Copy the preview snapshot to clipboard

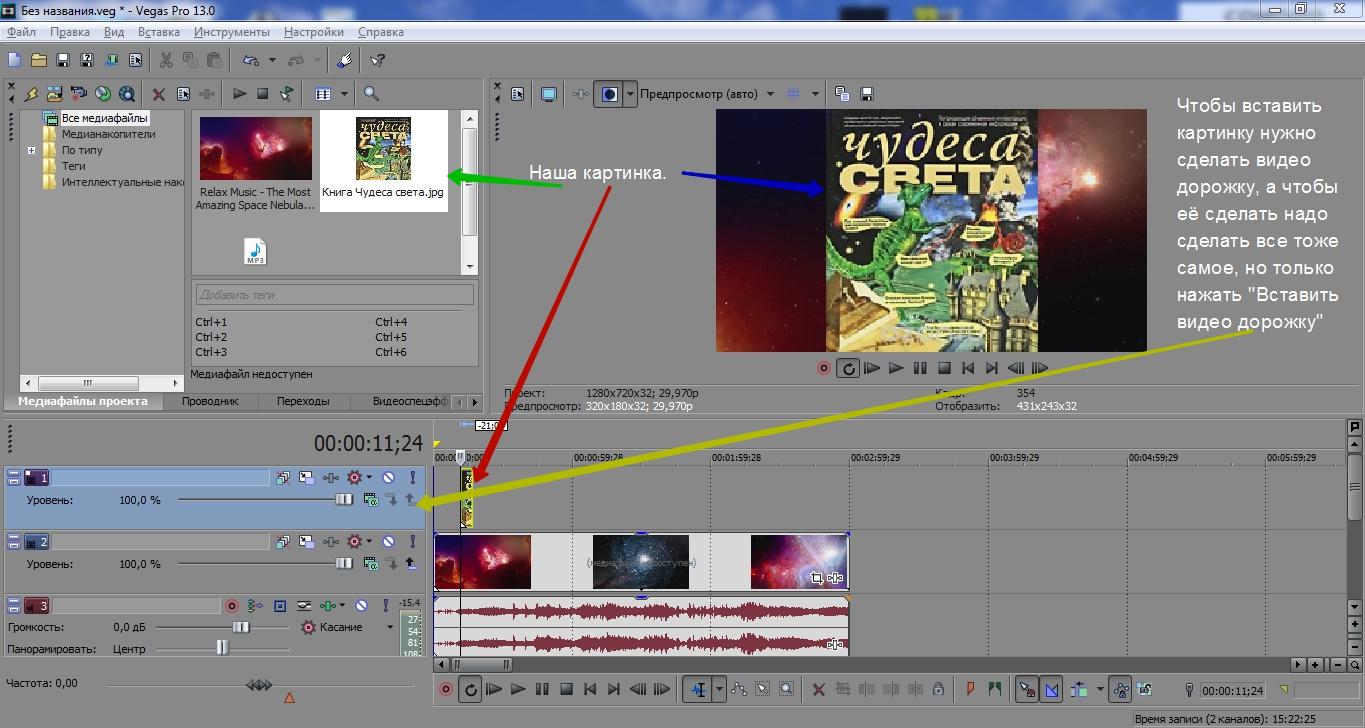842,94
